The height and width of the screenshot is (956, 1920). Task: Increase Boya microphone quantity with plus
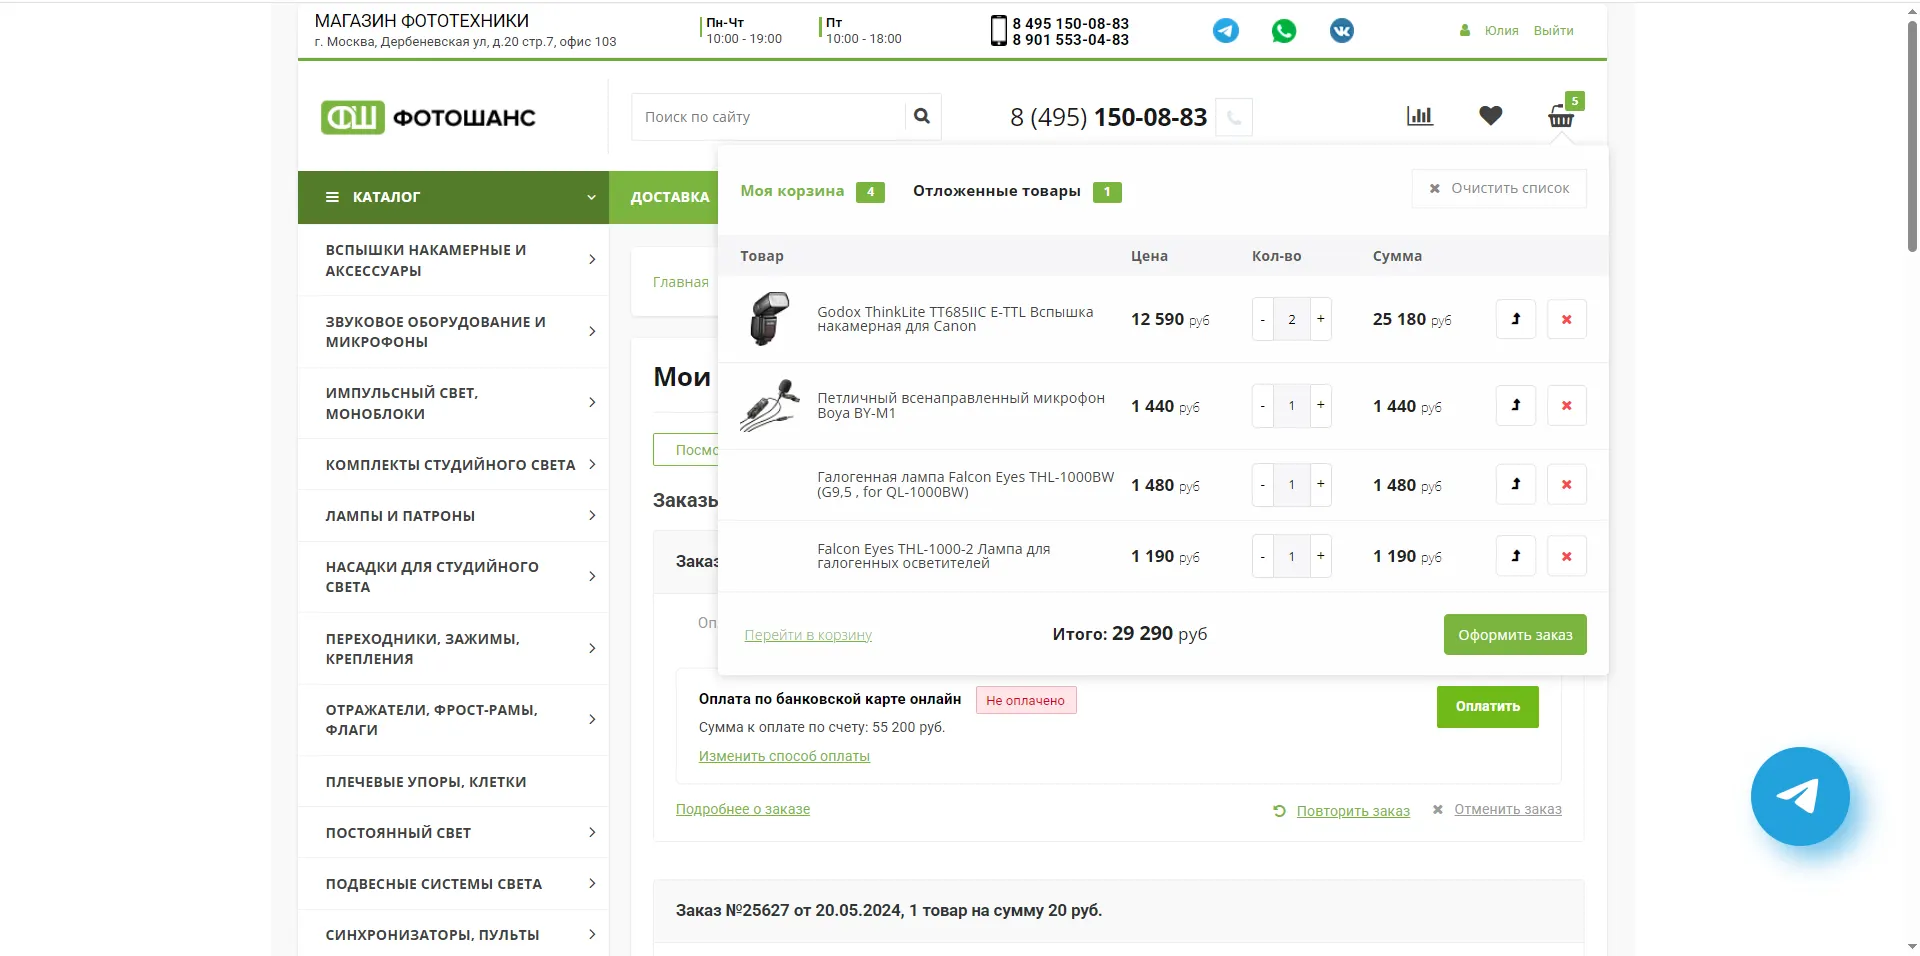[x=1321, y=405]
